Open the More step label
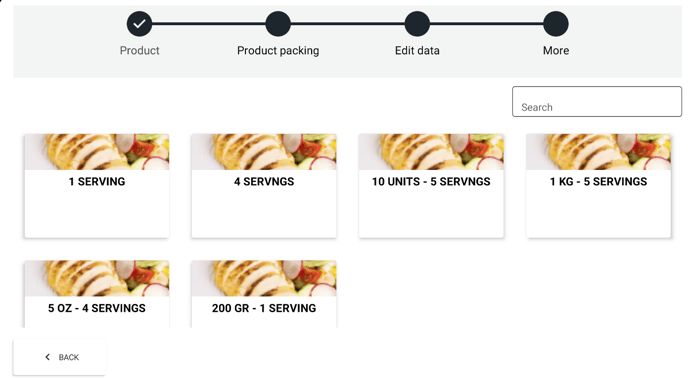This screenshot has width=688, height=378. tap(555, 50)
